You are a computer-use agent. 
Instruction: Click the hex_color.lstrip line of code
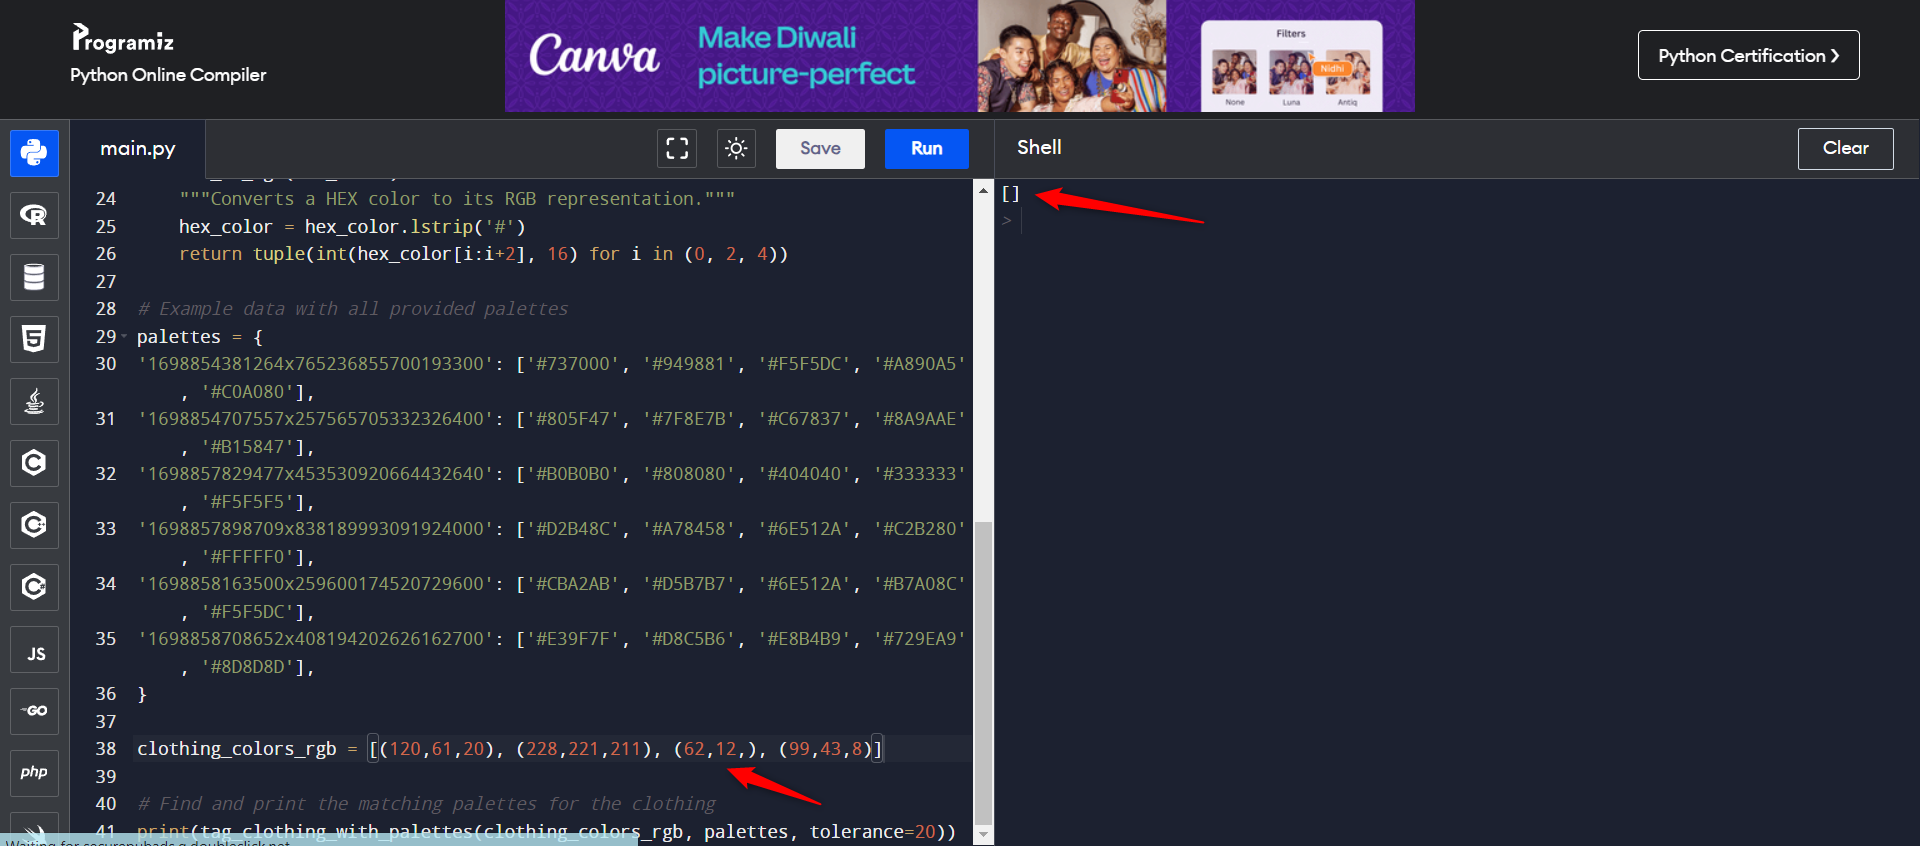click(352, 227)
